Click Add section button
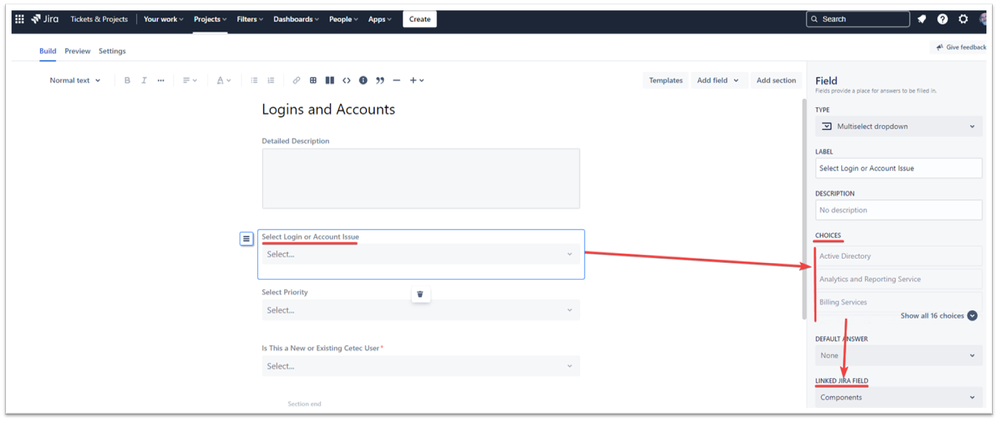 click(776, 80)
